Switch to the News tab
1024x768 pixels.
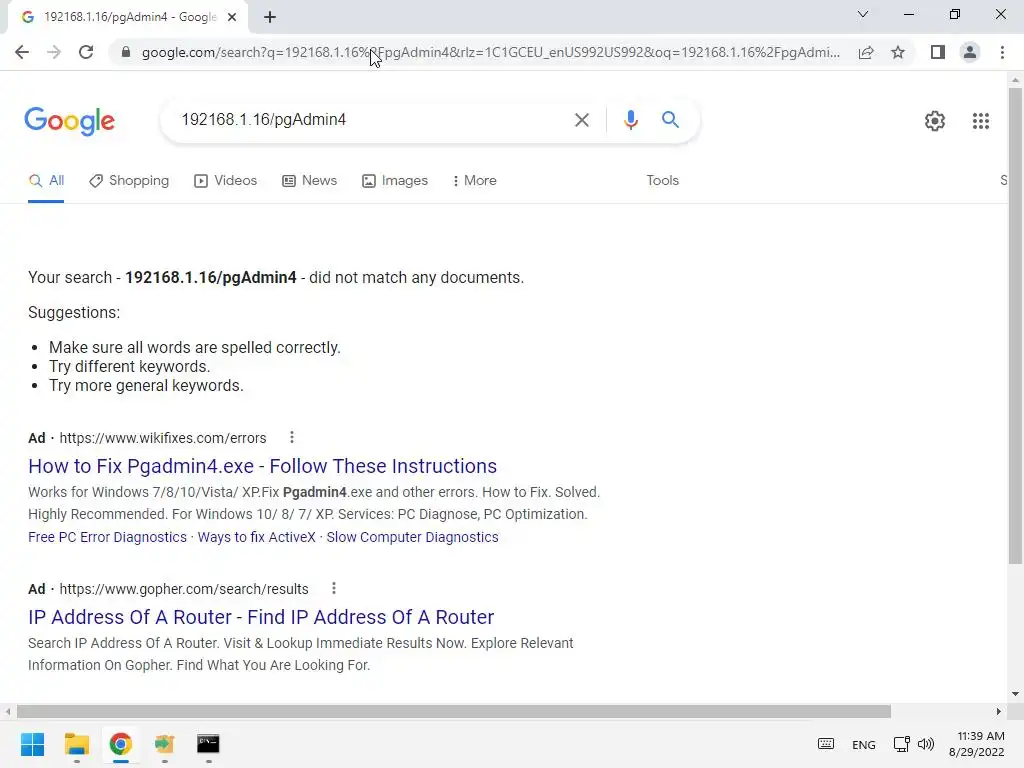pos(310,181)
